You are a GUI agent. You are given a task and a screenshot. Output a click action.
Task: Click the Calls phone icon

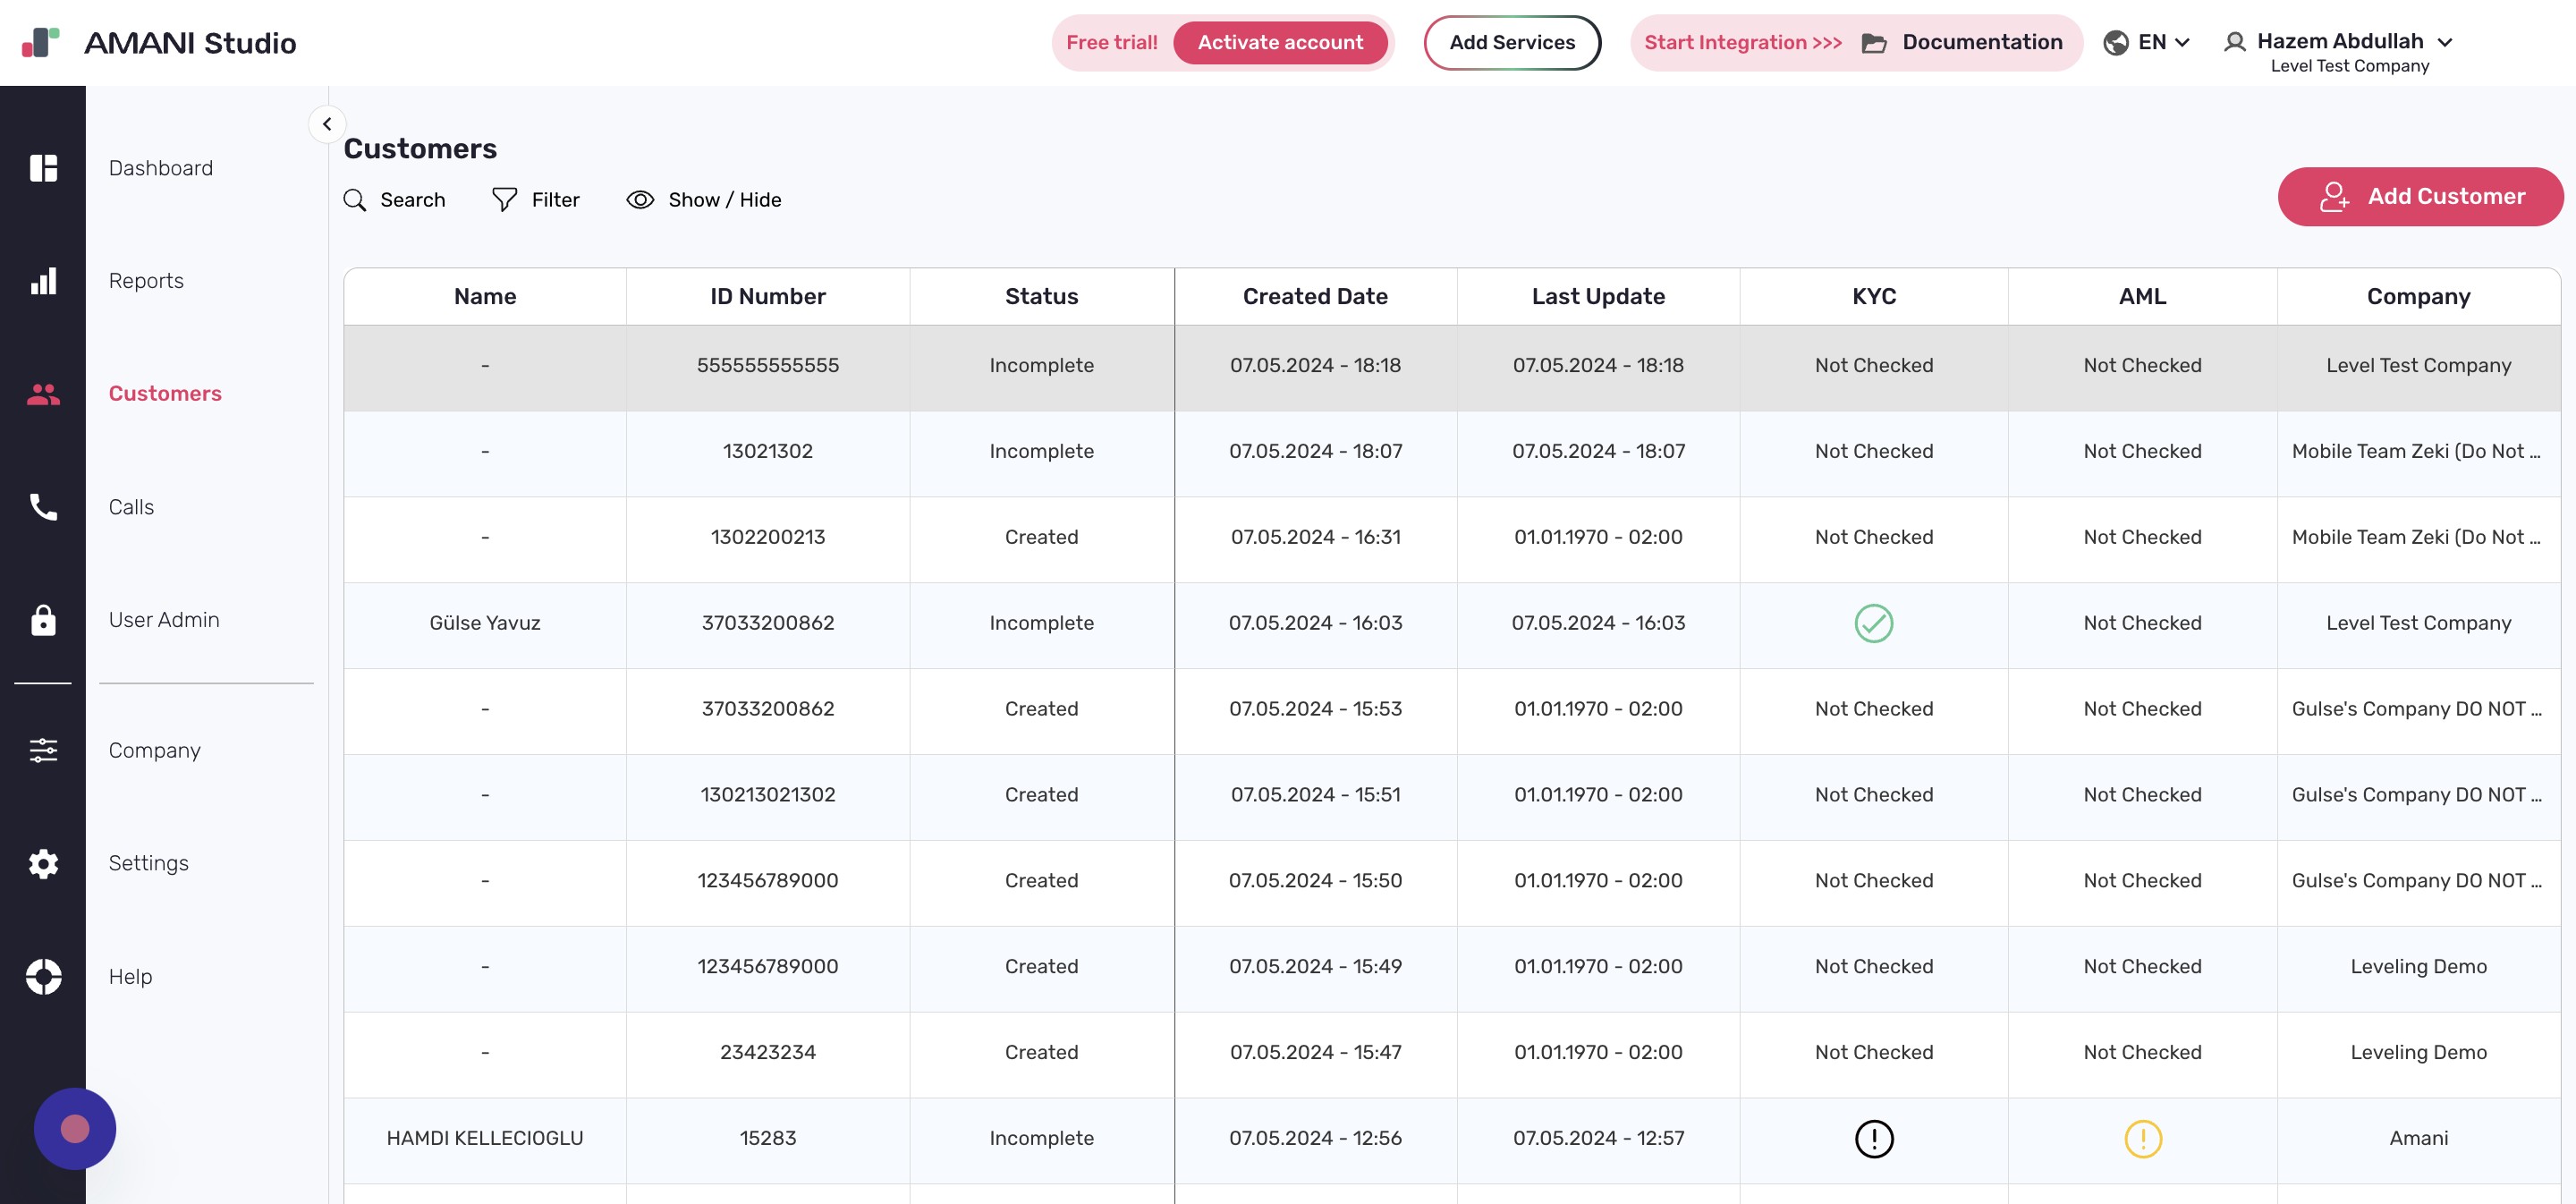(x=43, y=507)
